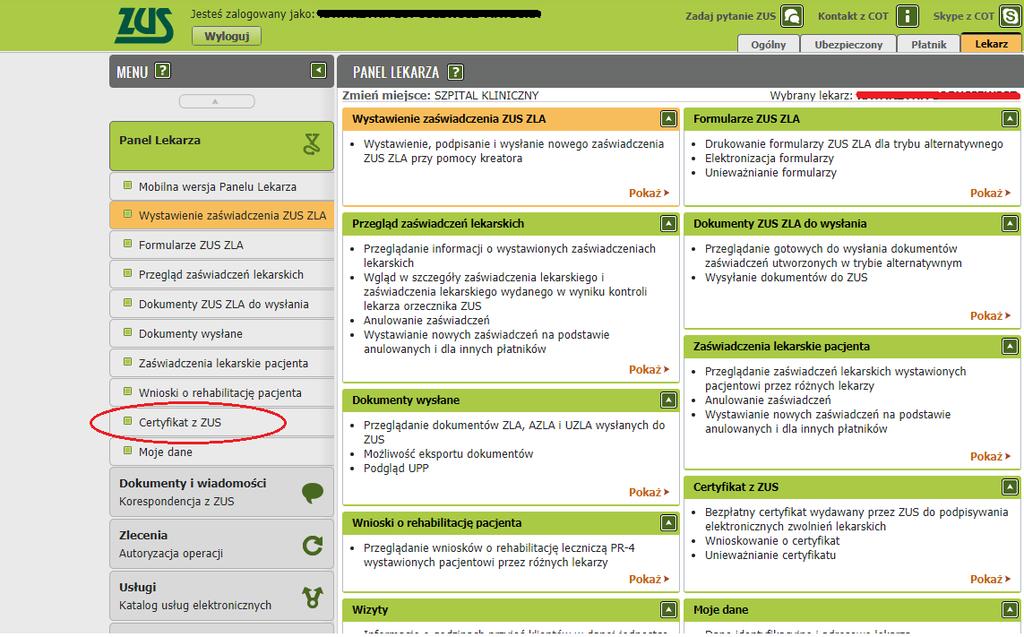Viewport: 1024px width, 637px height.
Task: Open help icon next to MENU
Action: pyautogui.click(x=163, y=71)
